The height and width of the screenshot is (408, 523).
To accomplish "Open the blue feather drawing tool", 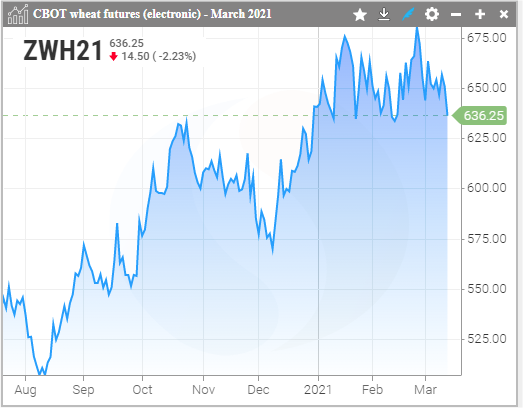I will (408, 15).
